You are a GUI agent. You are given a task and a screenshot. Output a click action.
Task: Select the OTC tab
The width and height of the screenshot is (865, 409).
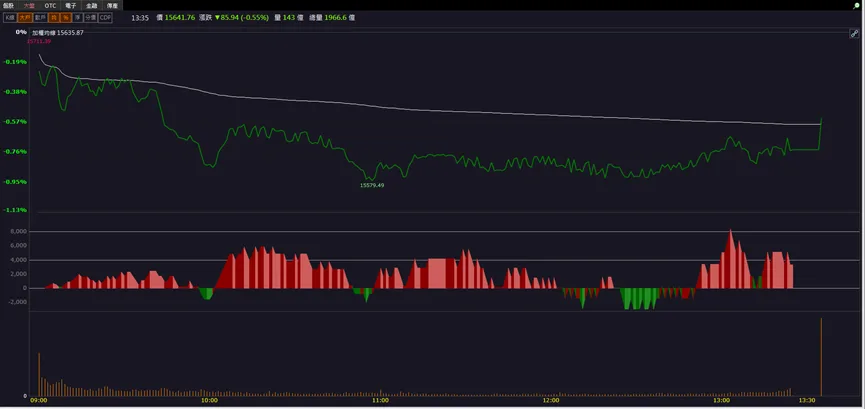tap(50, 6)
